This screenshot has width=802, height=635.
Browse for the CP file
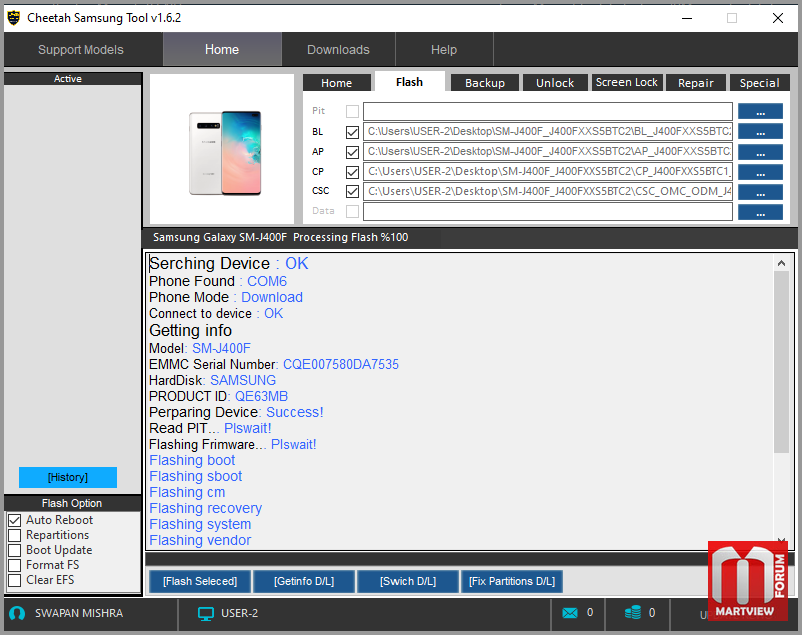760,172
